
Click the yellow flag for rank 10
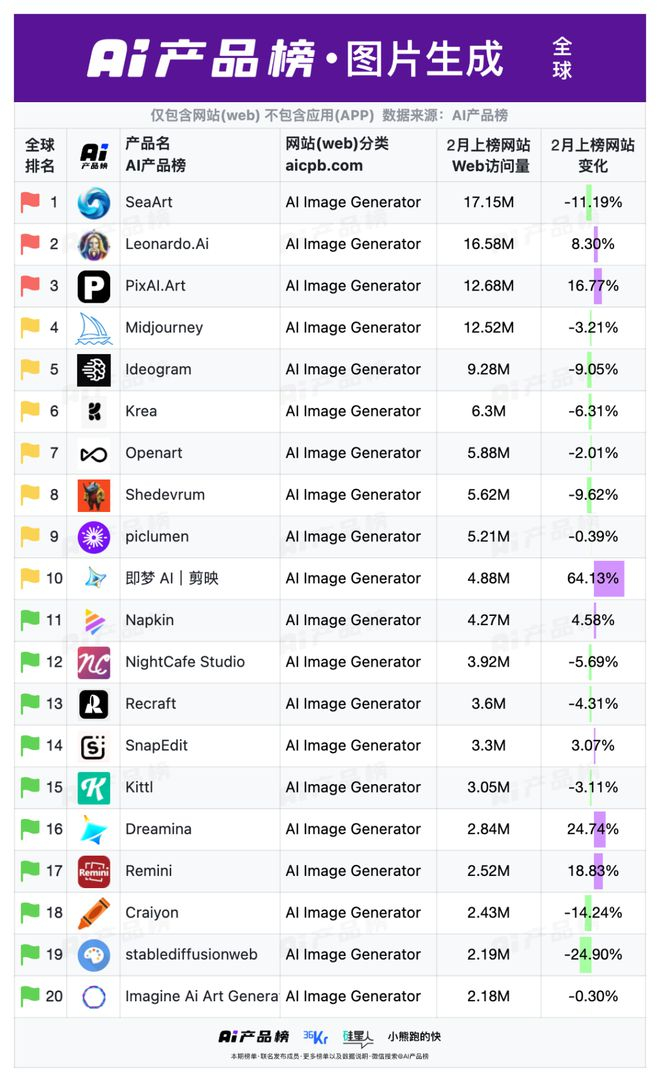30,578
